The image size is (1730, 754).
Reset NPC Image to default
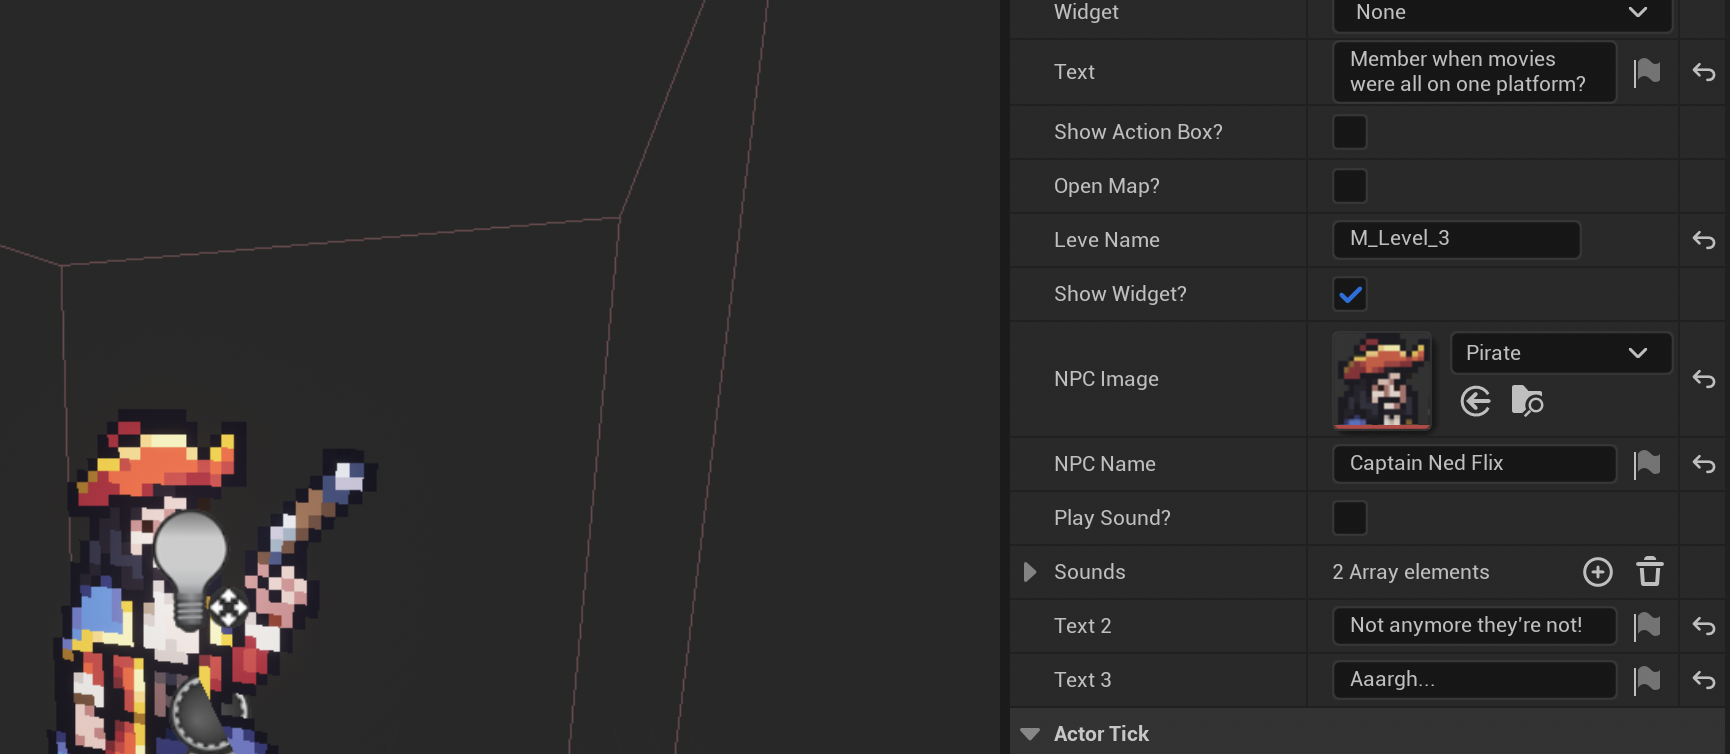click(x=1704, y=379)
